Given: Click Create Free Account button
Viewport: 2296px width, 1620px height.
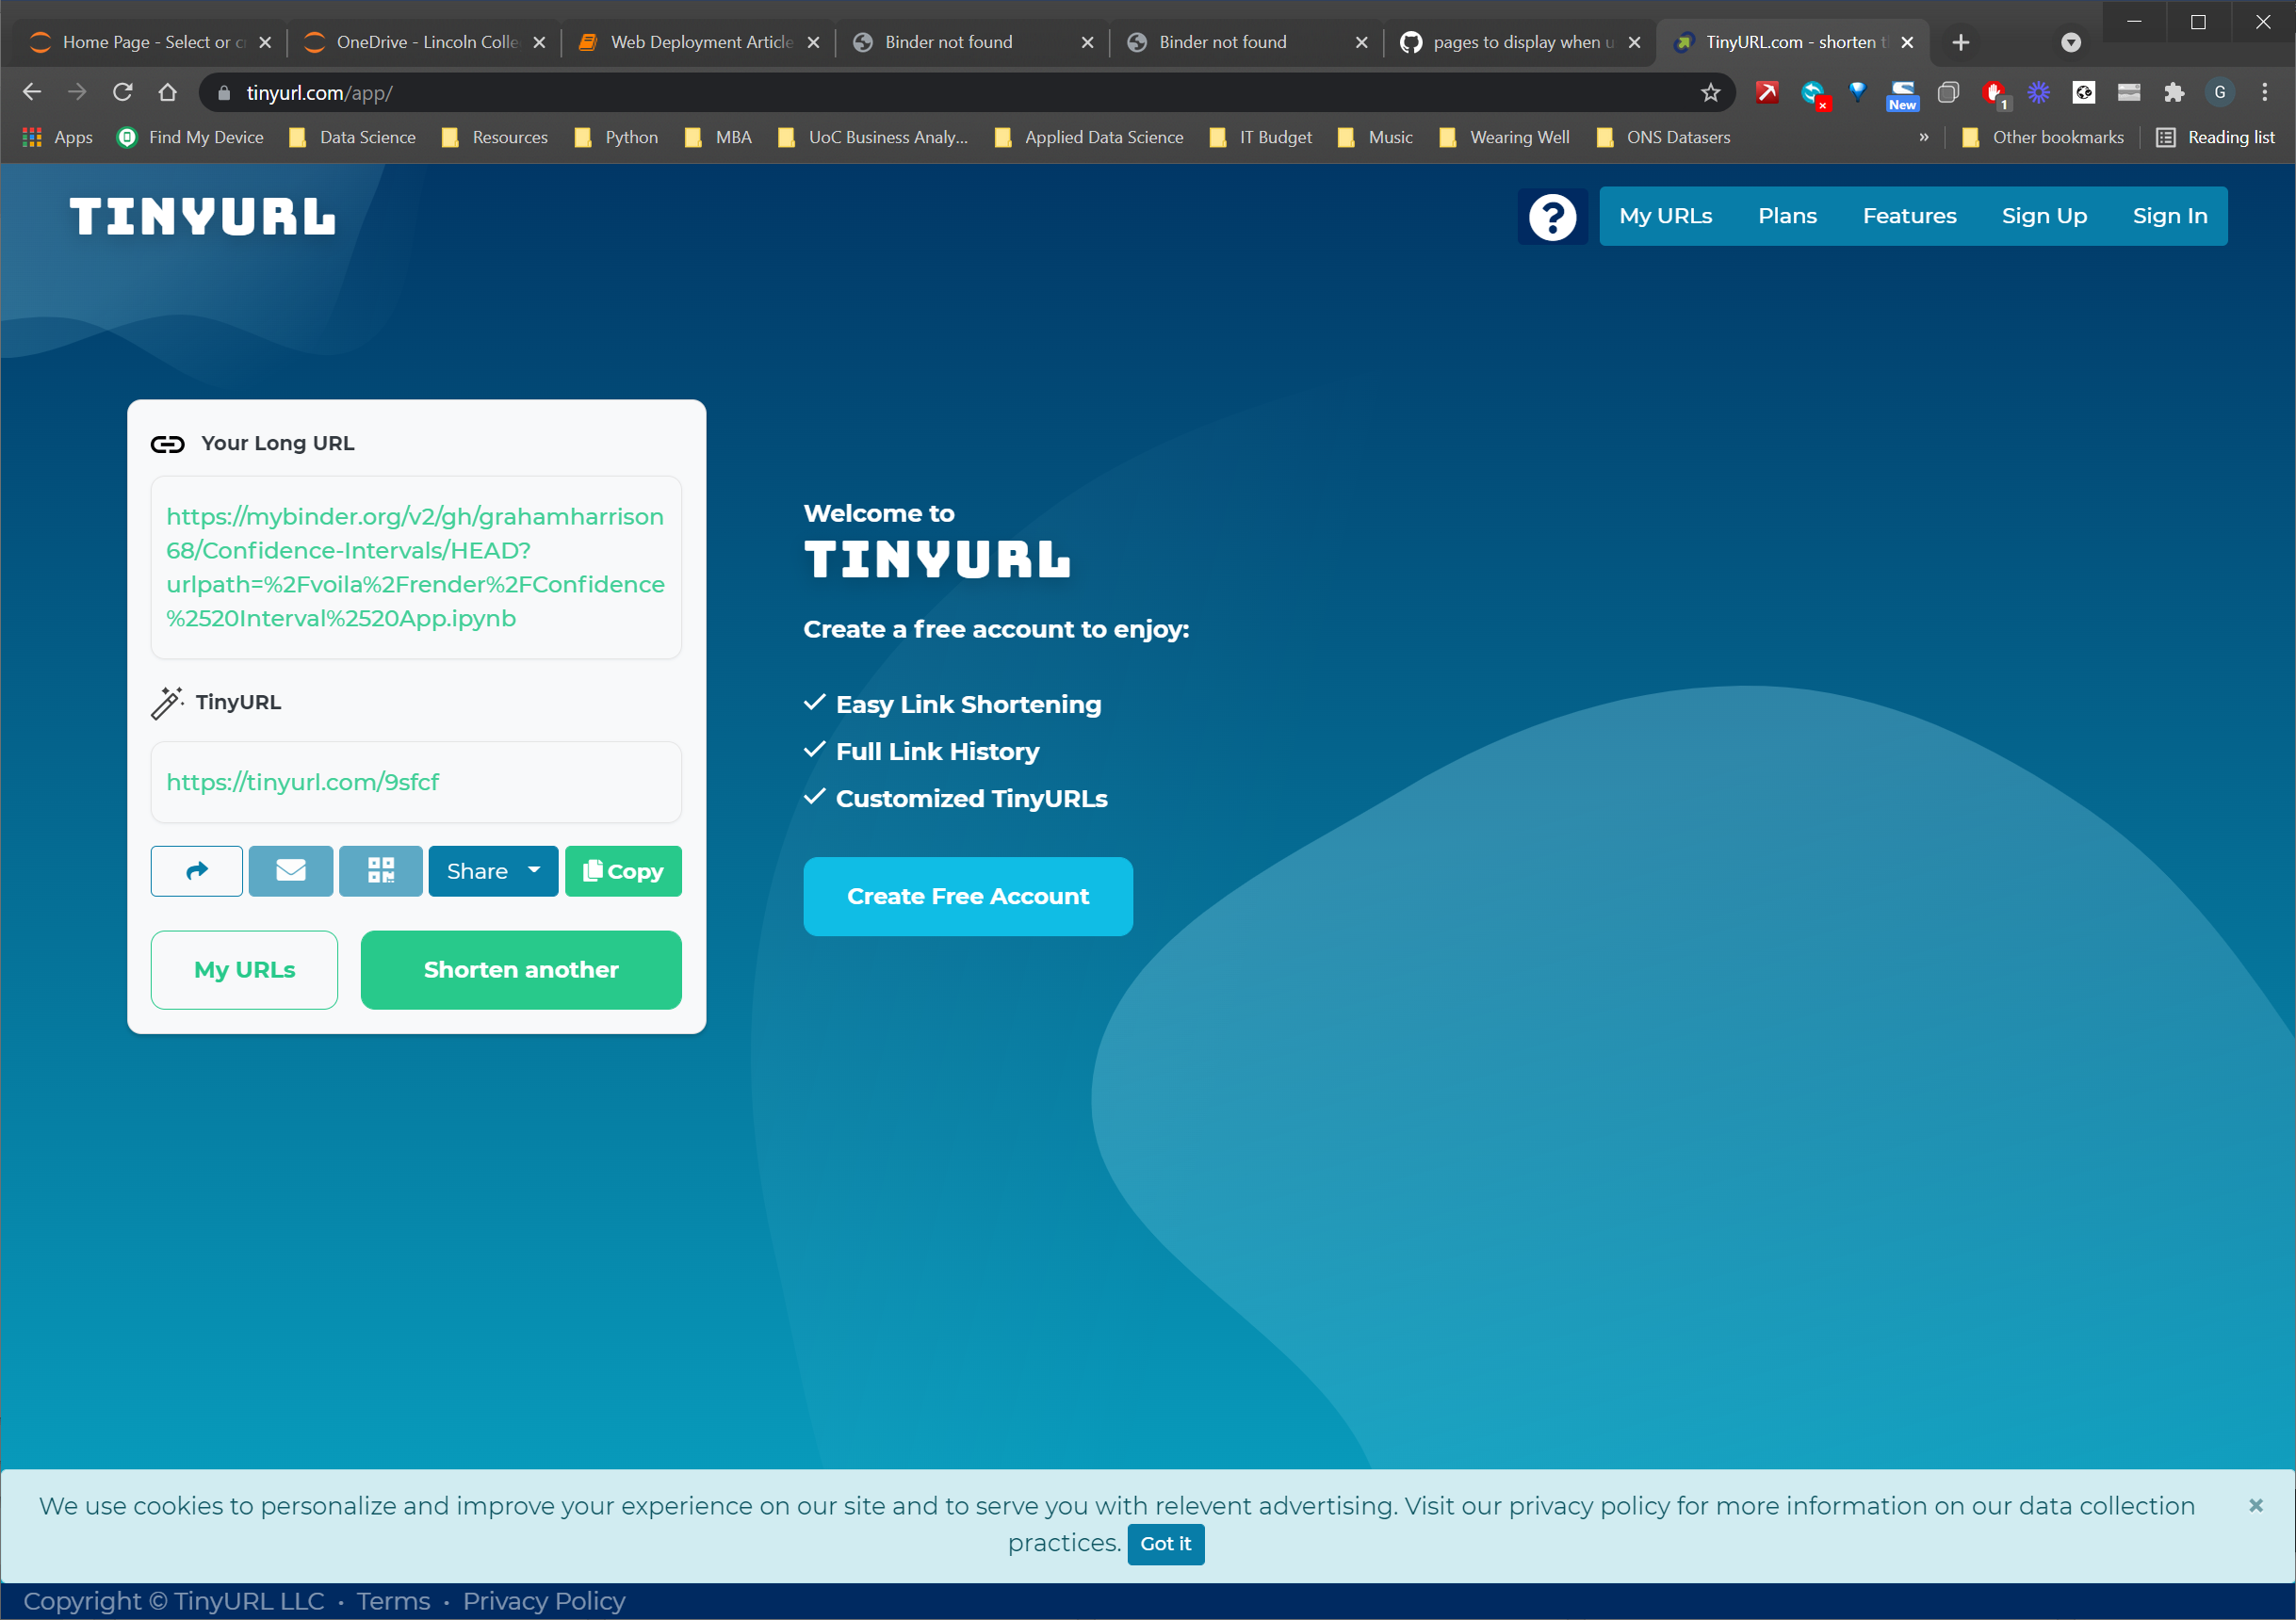Looking at the screenshot, I should [x=967, y=896].
